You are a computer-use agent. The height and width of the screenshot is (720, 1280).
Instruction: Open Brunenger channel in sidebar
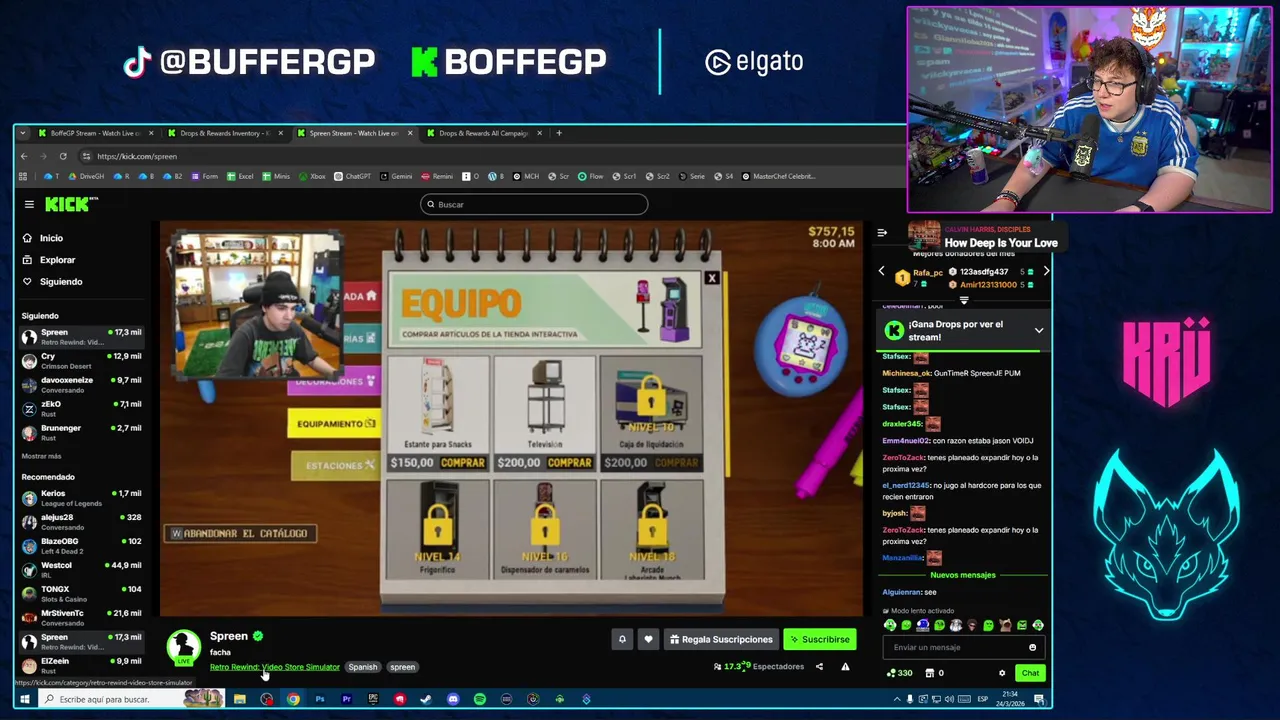coord(82,432)
